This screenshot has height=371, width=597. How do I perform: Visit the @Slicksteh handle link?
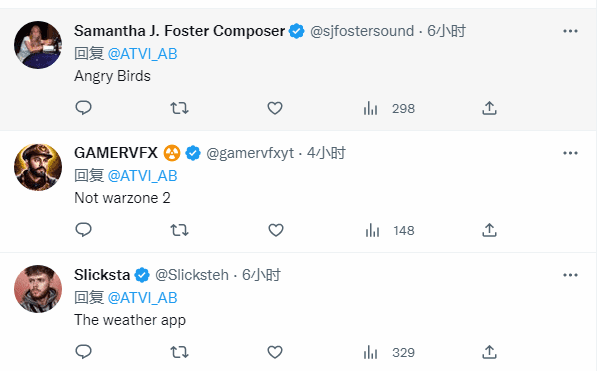click(192, 275)
